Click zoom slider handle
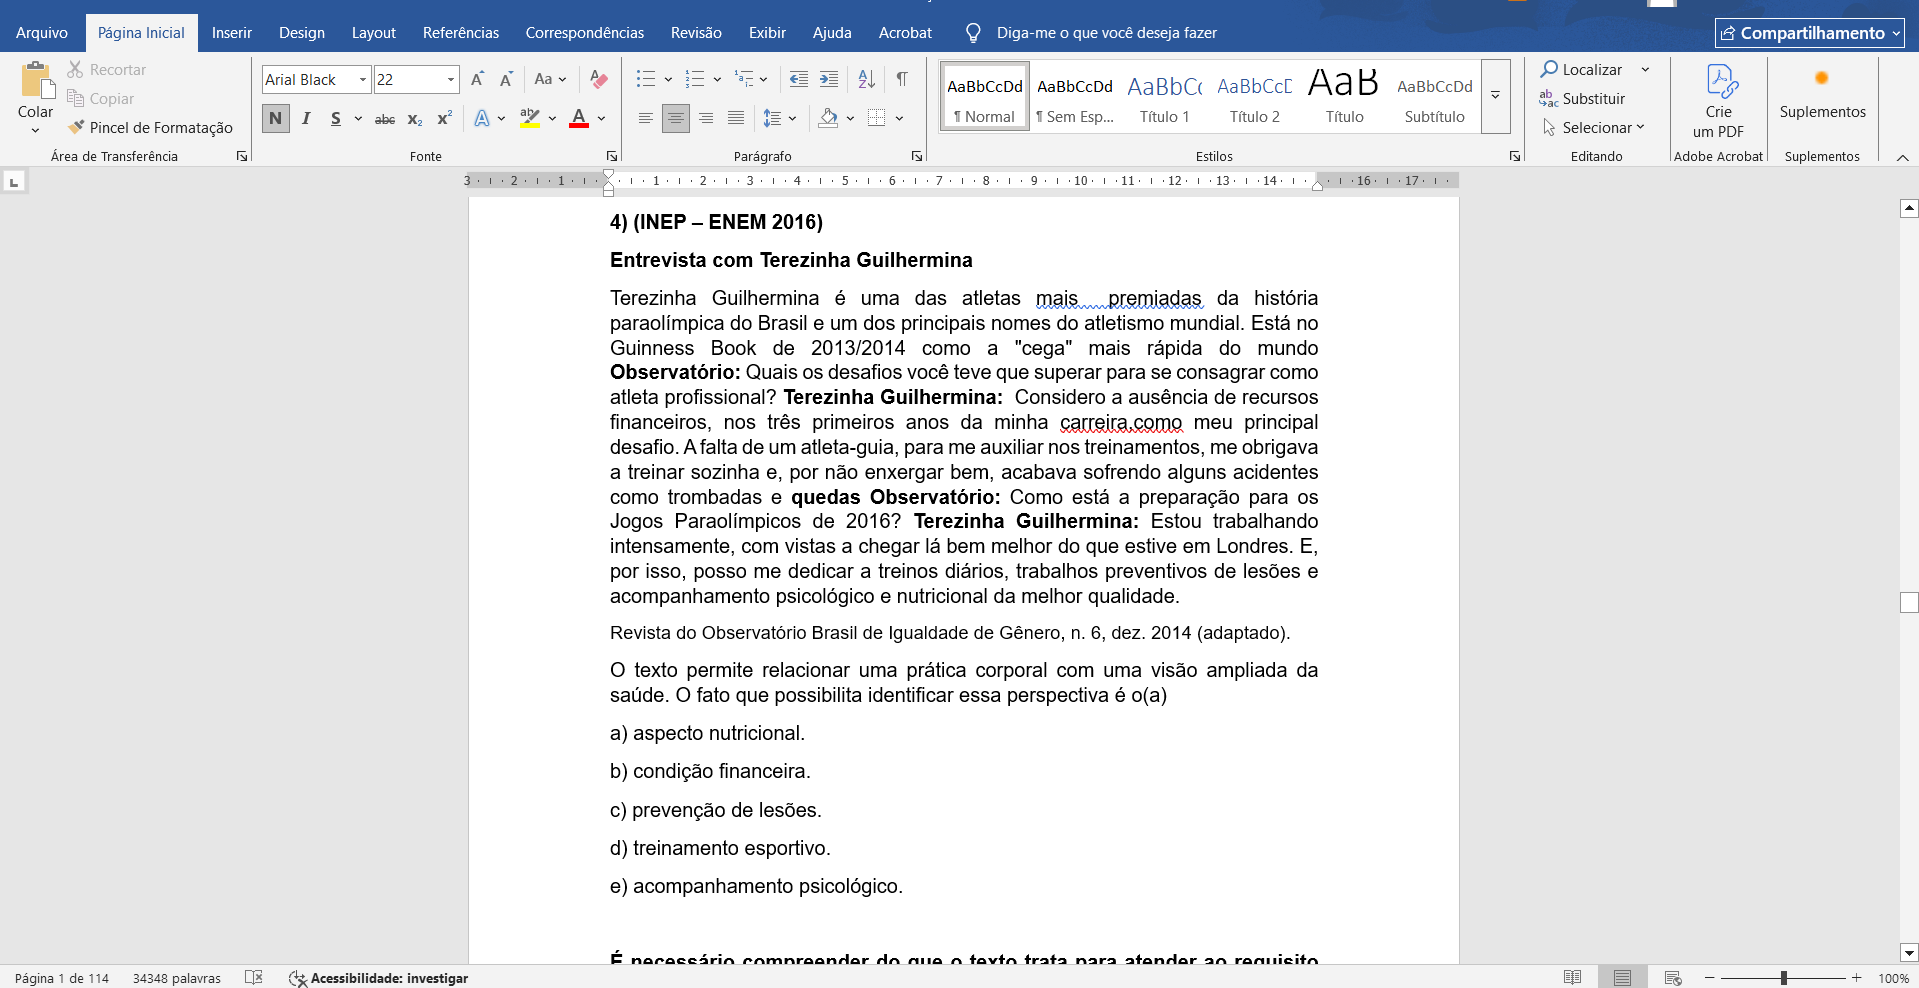 (1784, 977)
